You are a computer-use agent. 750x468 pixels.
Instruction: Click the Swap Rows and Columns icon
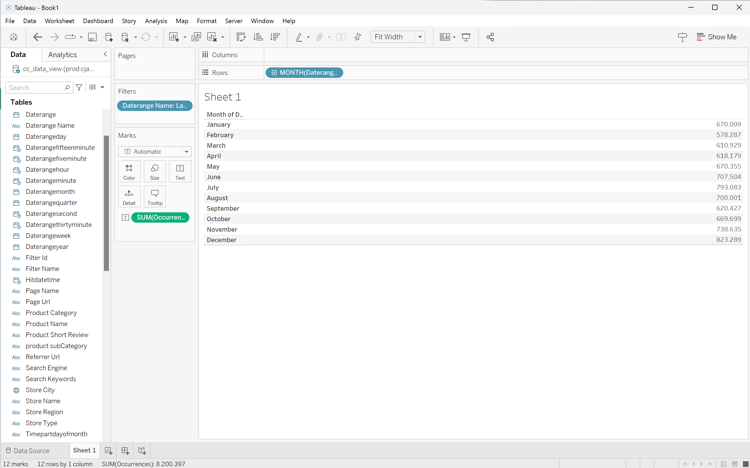241,37
